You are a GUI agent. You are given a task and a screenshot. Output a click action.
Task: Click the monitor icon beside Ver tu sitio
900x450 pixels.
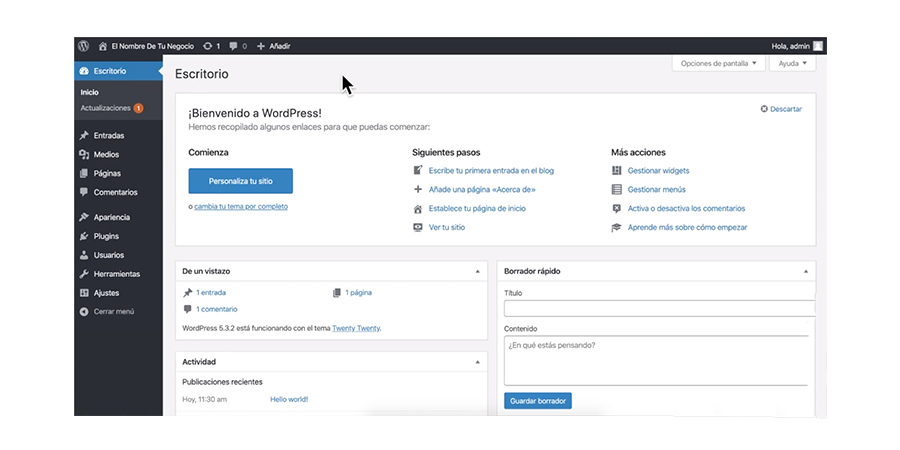tap(418, 227)
